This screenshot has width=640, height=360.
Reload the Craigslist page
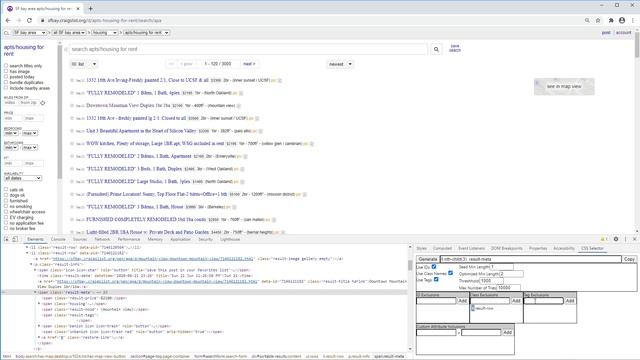pos(29,20)
